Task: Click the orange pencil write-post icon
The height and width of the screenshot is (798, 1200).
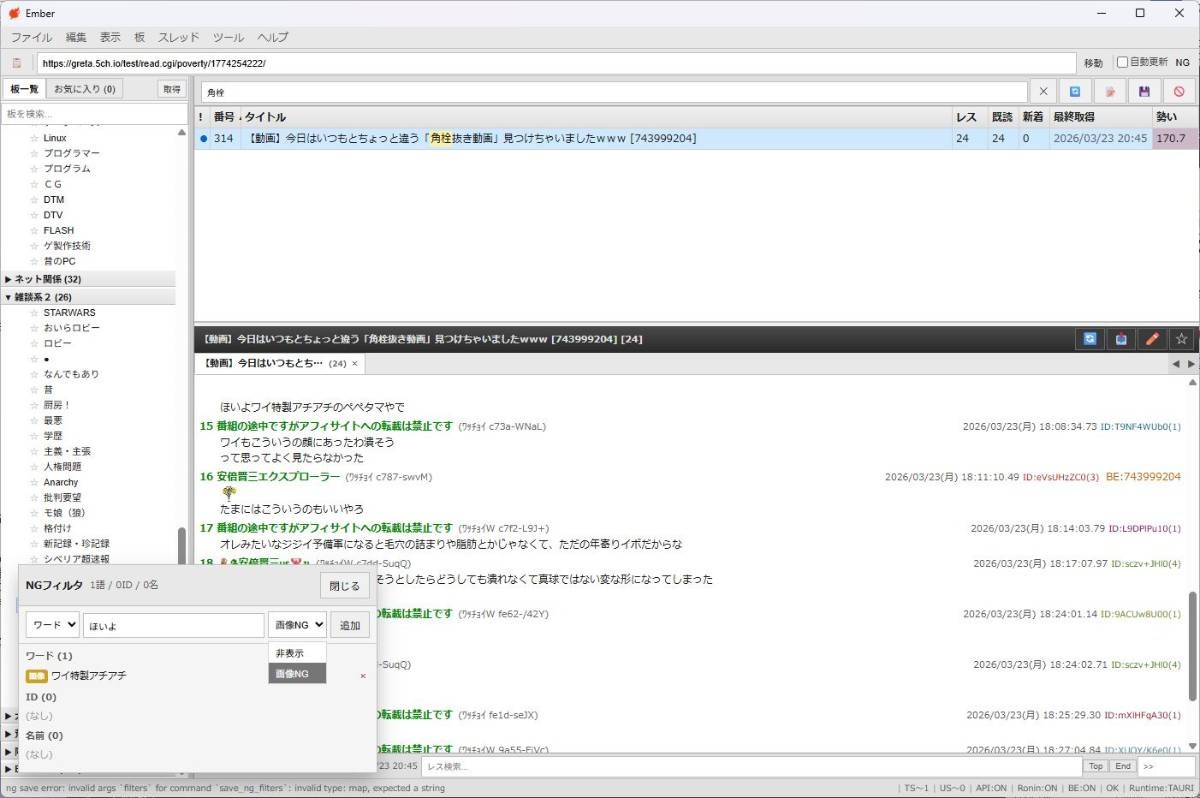Action: coord(1151,339)
